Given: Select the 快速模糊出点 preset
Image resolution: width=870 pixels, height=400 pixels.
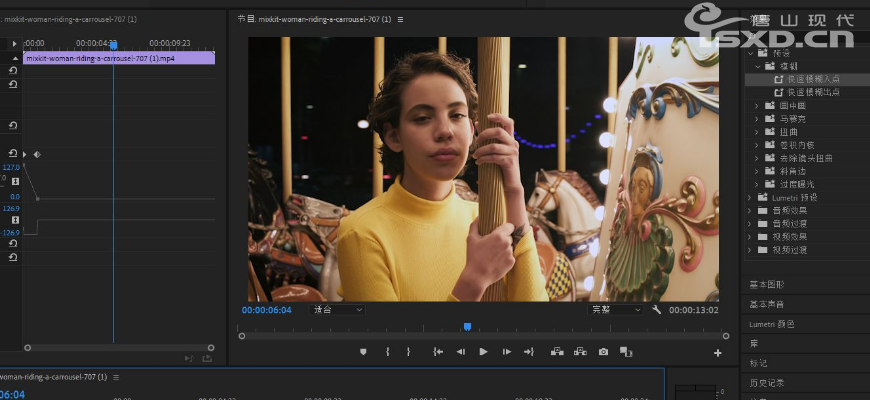Looking at the screenshot, I should click(807, 92).
